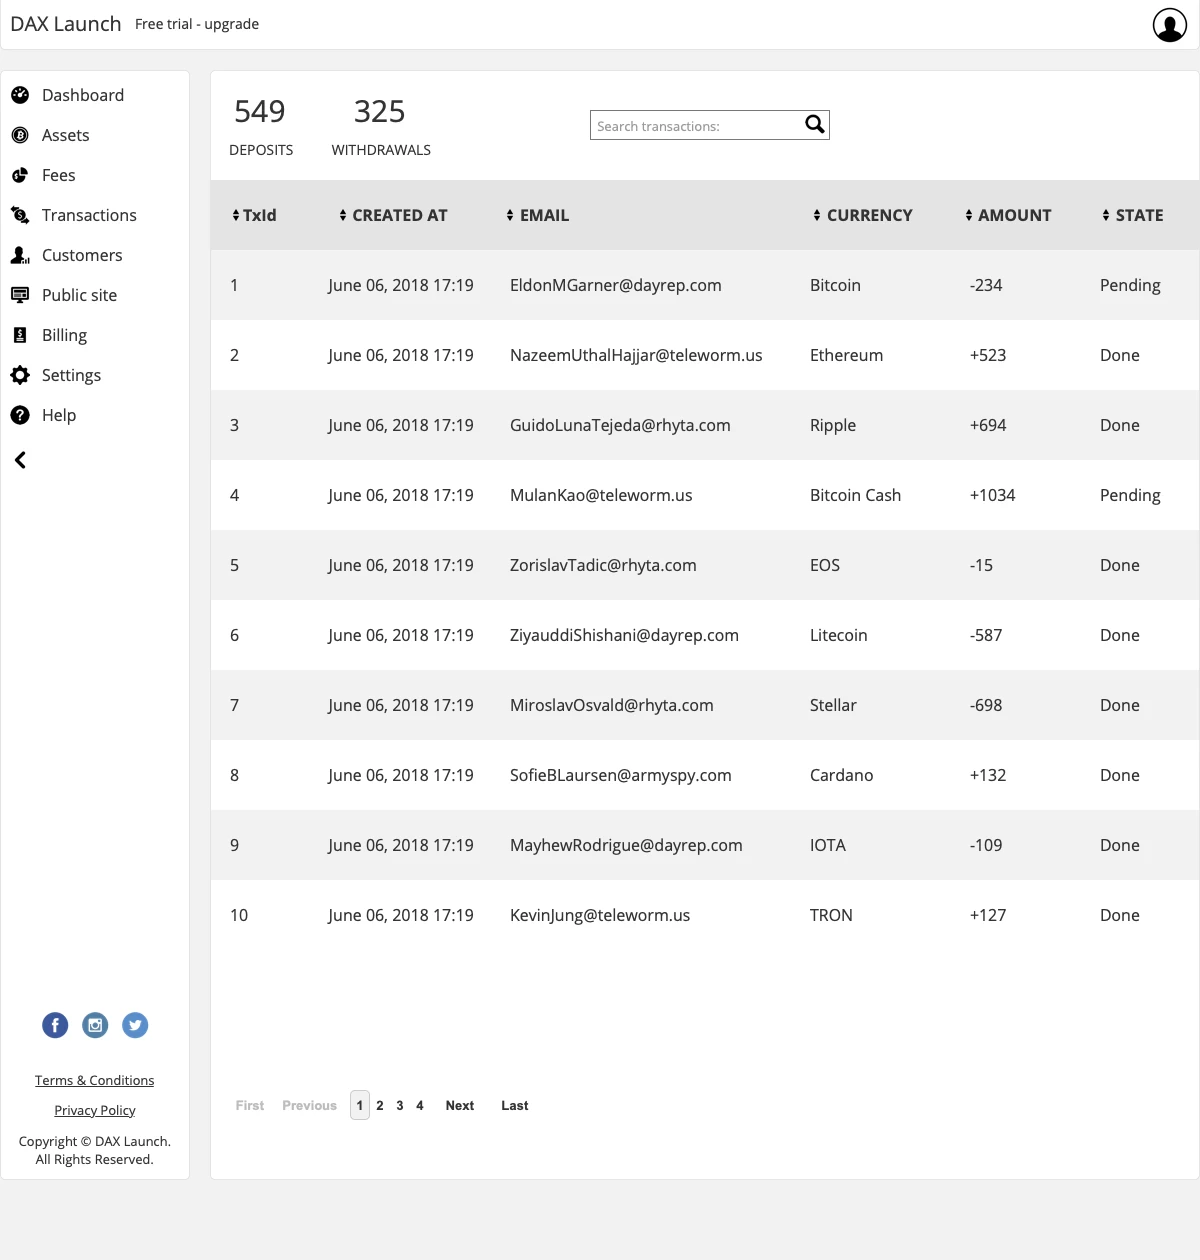The width and height of the screenshot is (1200, 1260).
Task: Select email ZorislavTadic@rhyta.com
Action: tap(603, 565)
